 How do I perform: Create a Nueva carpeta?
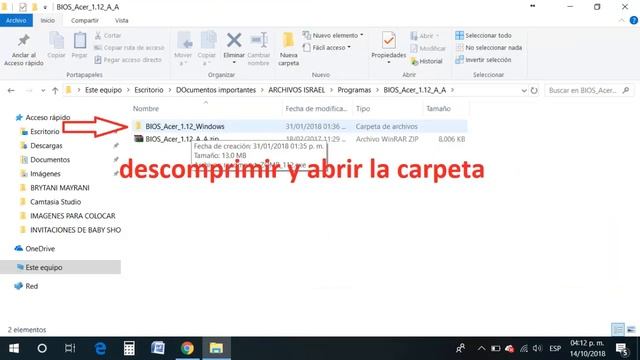click(288, 49)
